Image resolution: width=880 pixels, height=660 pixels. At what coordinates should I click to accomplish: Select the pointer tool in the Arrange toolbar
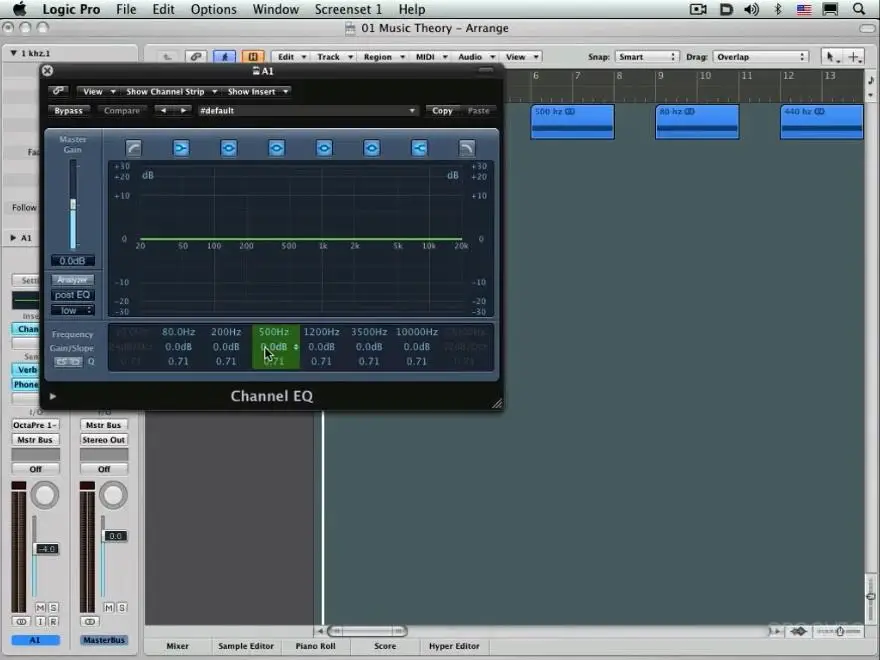point(831,57)
